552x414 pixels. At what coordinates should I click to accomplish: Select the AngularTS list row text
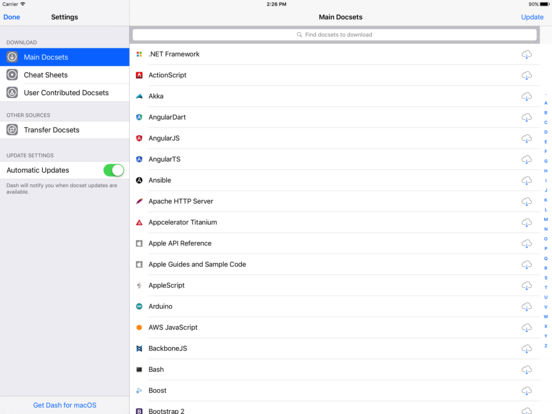(x=164, y=159)
